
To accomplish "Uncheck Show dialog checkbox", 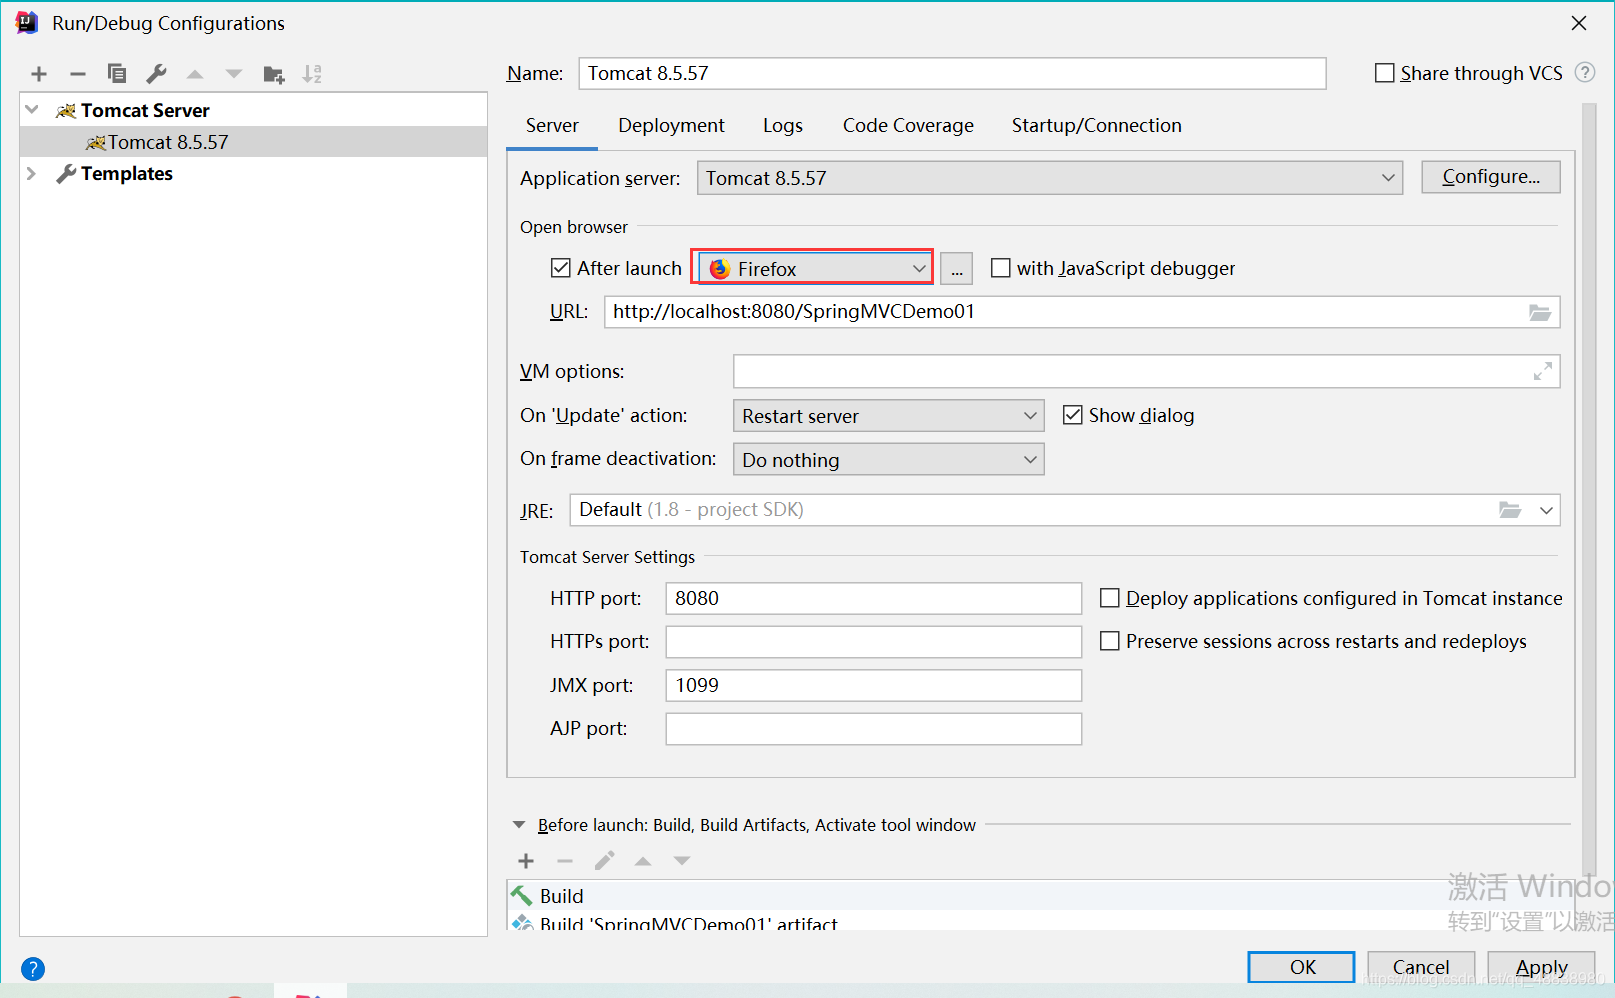I will tap(1072, 415).
